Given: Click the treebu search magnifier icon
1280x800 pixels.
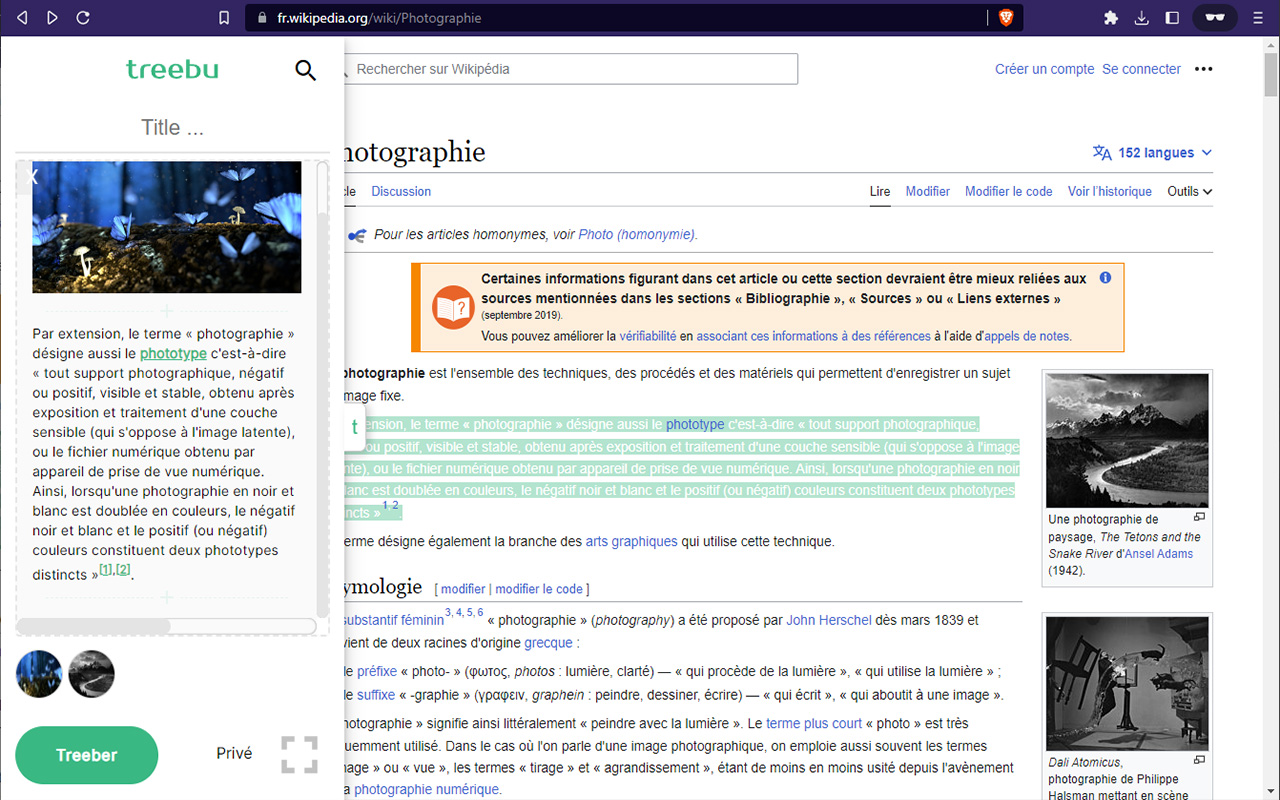Looking at the screenshot, I should 306,70.
